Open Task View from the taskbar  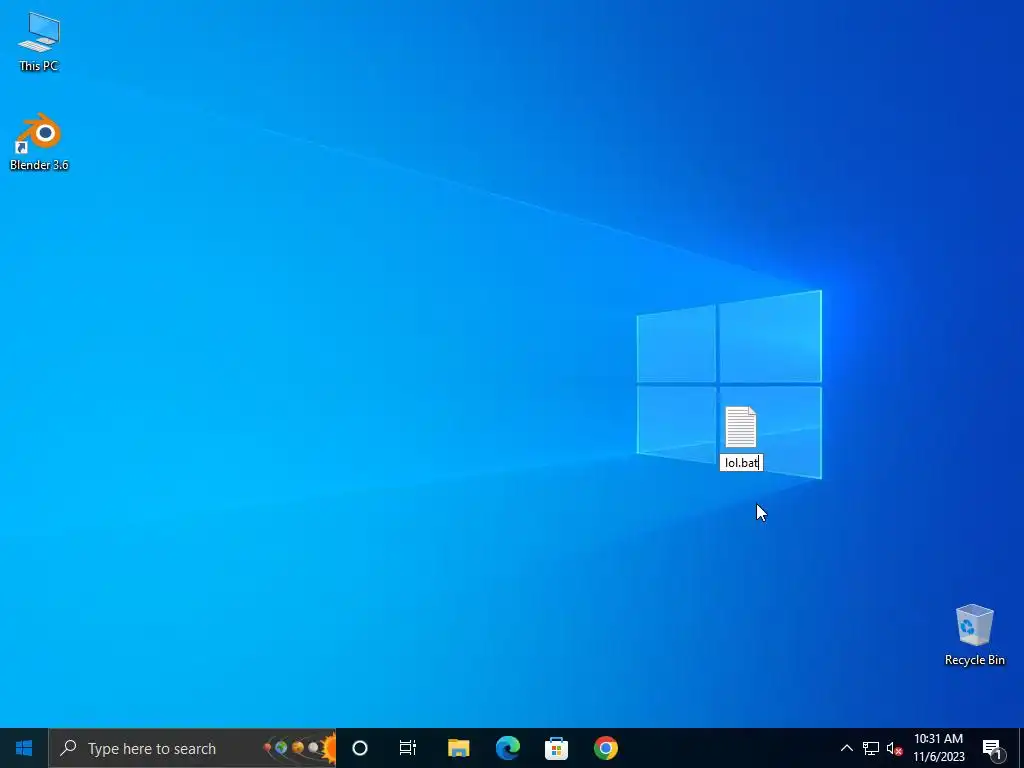(x=408, y=748)
